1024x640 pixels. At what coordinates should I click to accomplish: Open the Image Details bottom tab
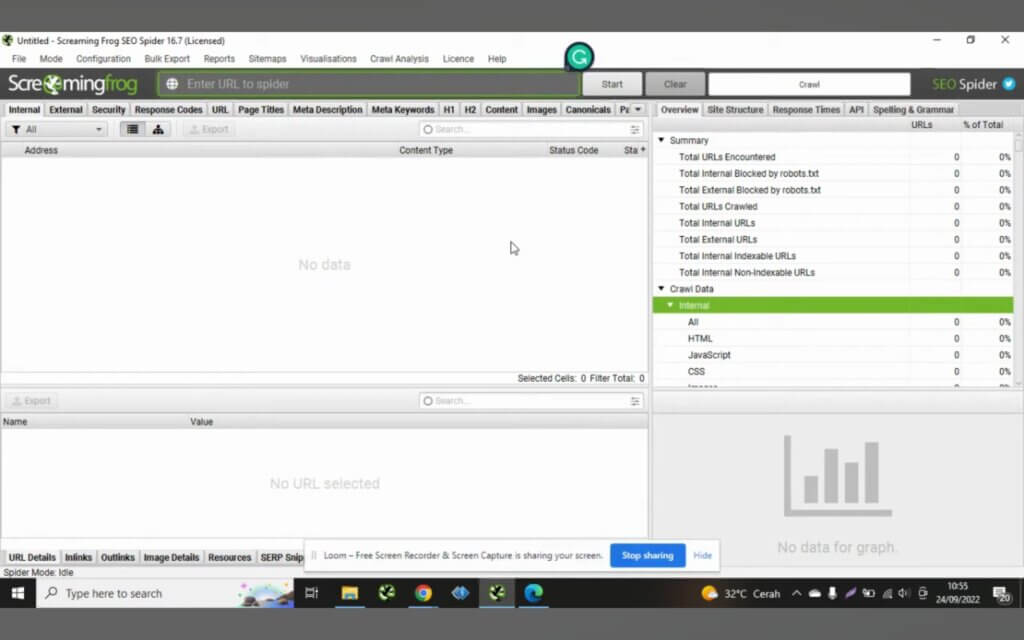pos(171,557)
